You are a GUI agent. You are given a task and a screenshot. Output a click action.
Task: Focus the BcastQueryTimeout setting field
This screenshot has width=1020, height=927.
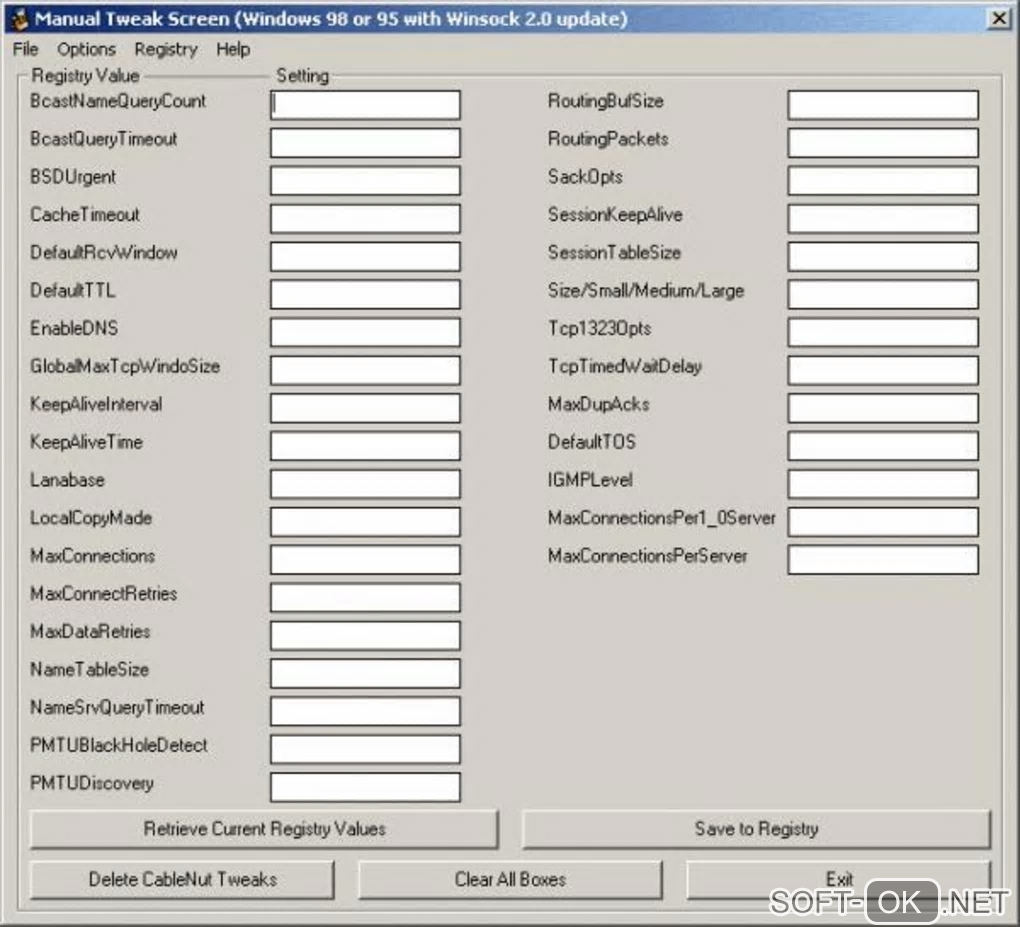tap(365, 142)
